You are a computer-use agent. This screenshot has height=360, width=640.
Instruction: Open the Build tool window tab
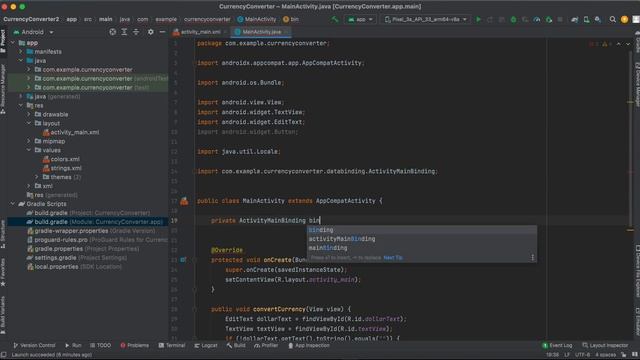pyautogui.click(x=236, y=345)
